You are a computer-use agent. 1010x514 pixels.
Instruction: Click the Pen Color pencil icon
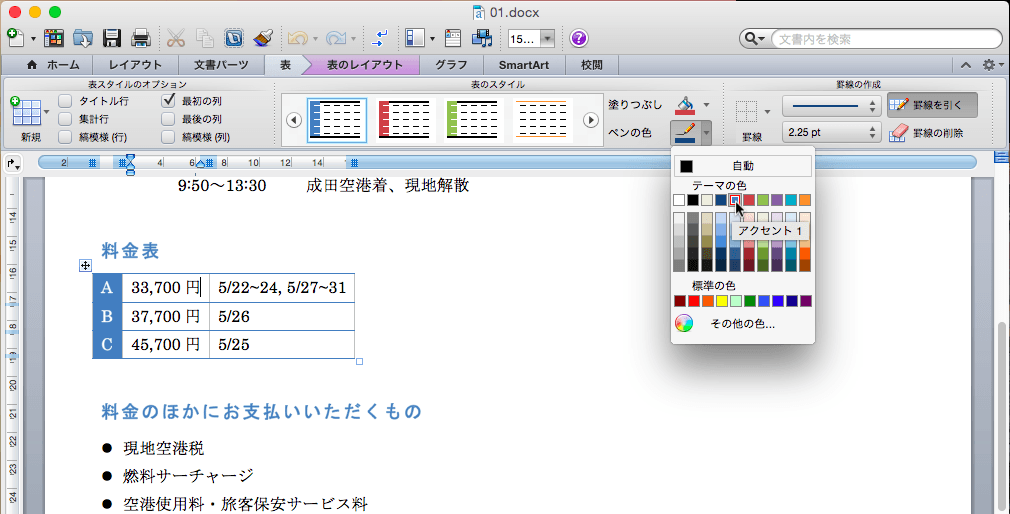685,132
